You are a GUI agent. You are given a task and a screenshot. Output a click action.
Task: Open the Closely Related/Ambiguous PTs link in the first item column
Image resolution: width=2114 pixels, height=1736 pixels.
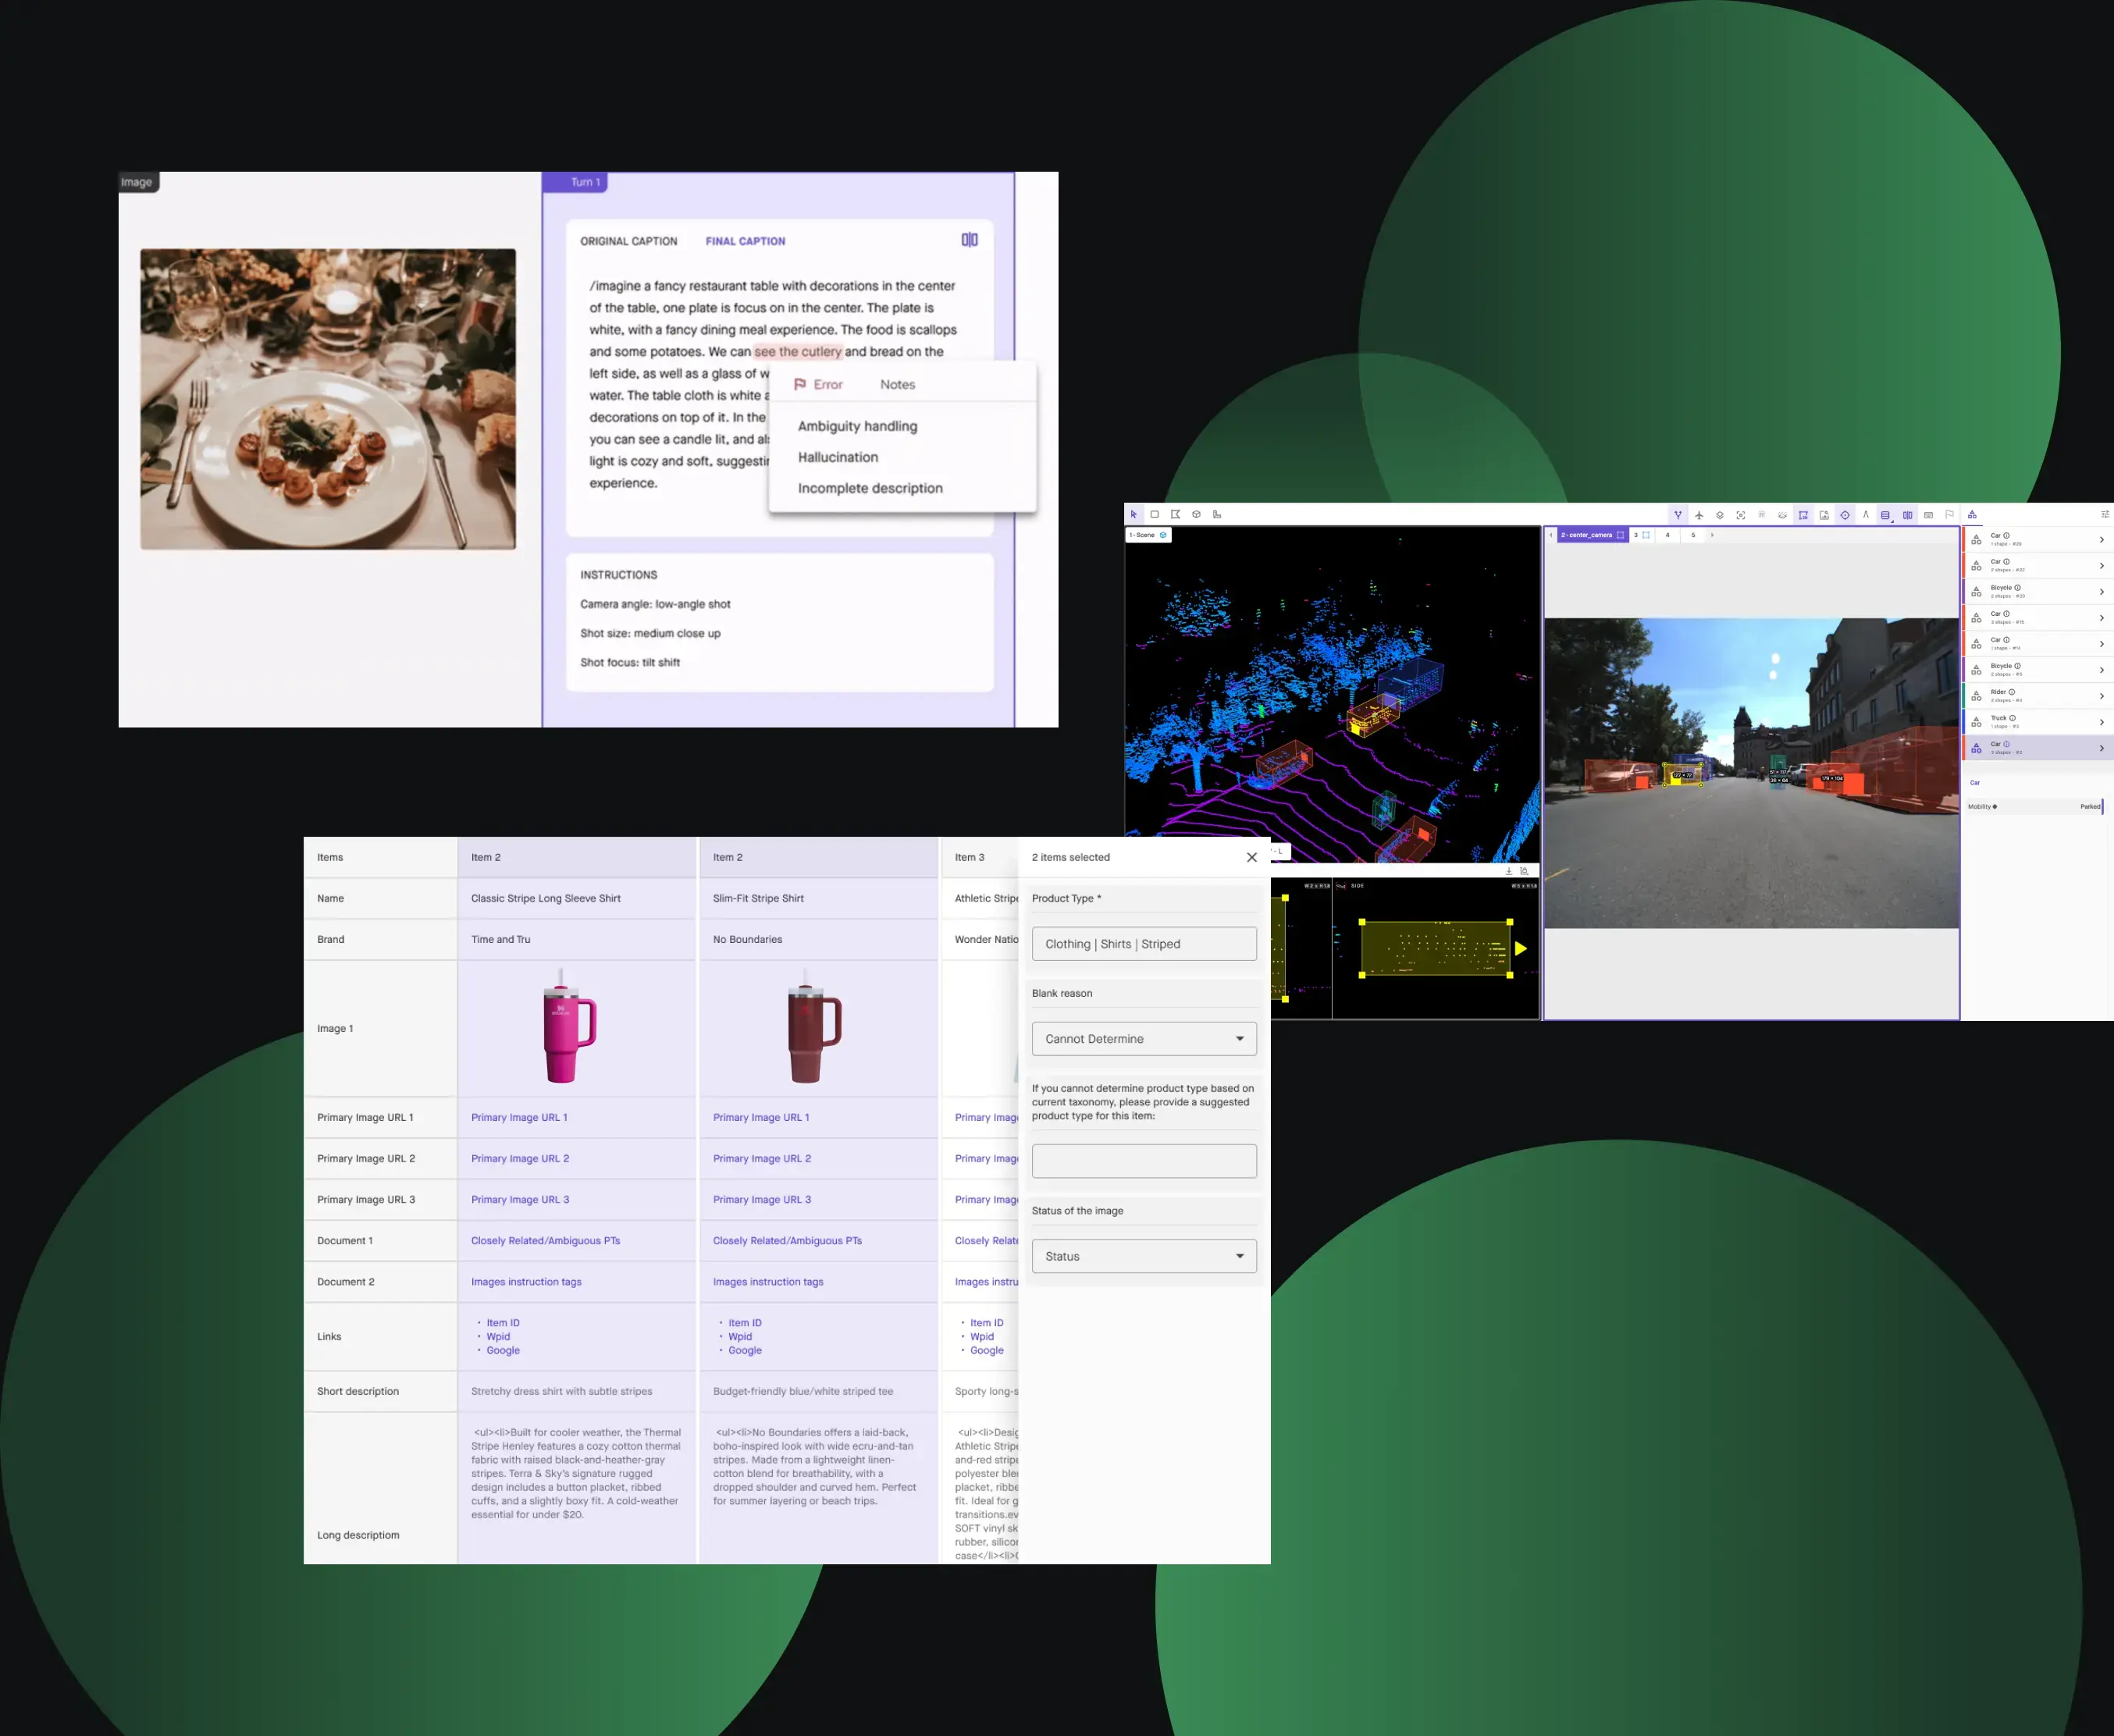[545, 1241]
